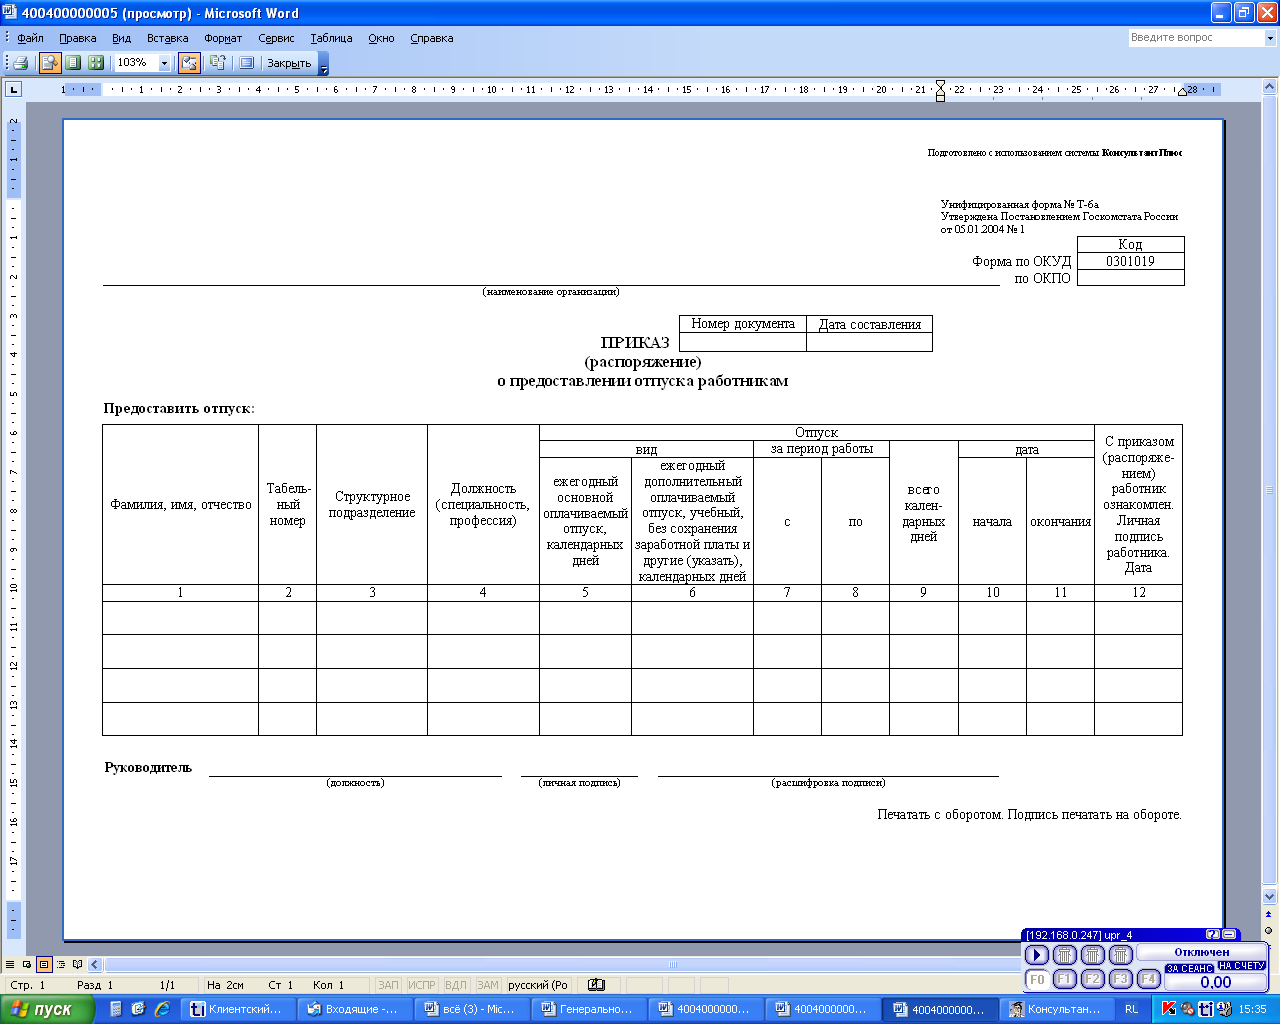1280x1024 pixels.
Task: Switch to Генерально Word taskbar window
Action: (590, 1010)
